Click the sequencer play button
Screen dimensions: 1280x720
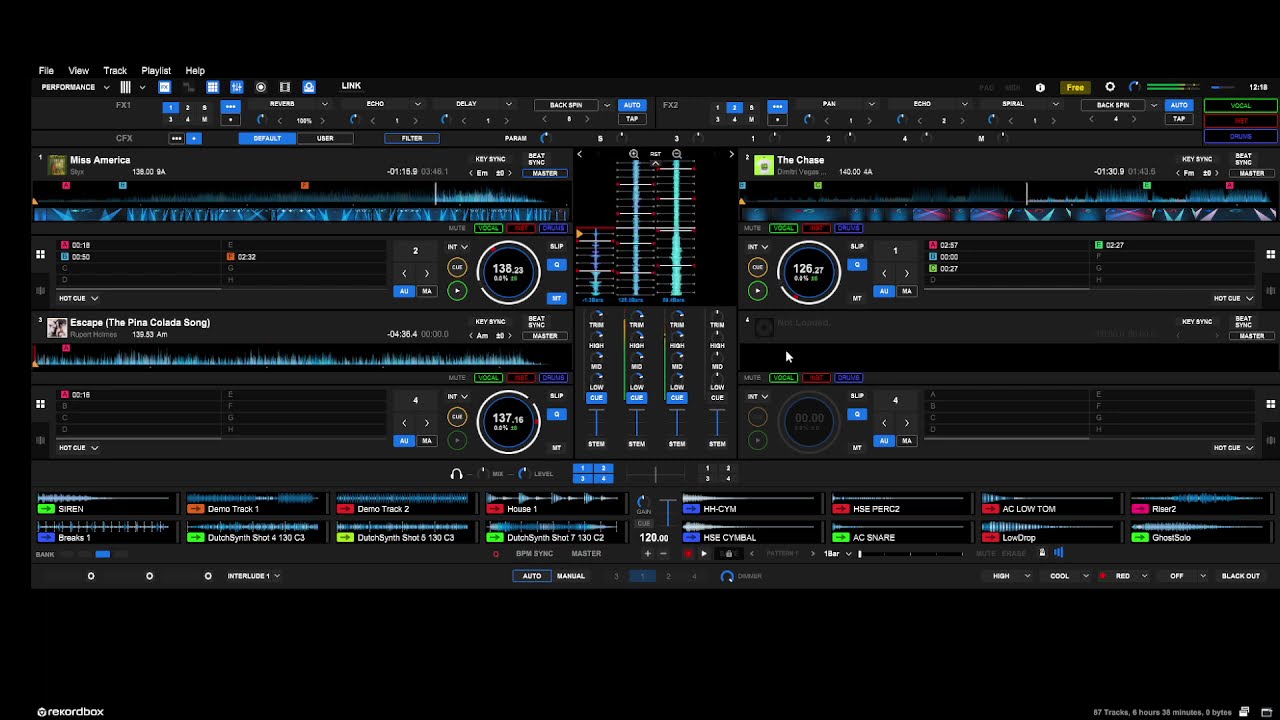pos(704,553)
